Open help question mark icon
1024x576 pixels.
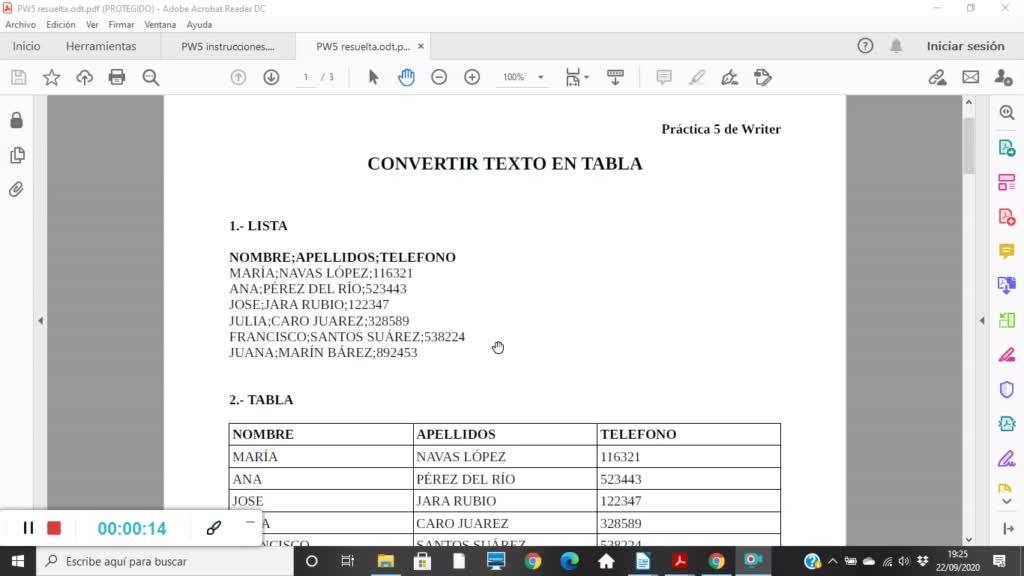tap(865, 46)
